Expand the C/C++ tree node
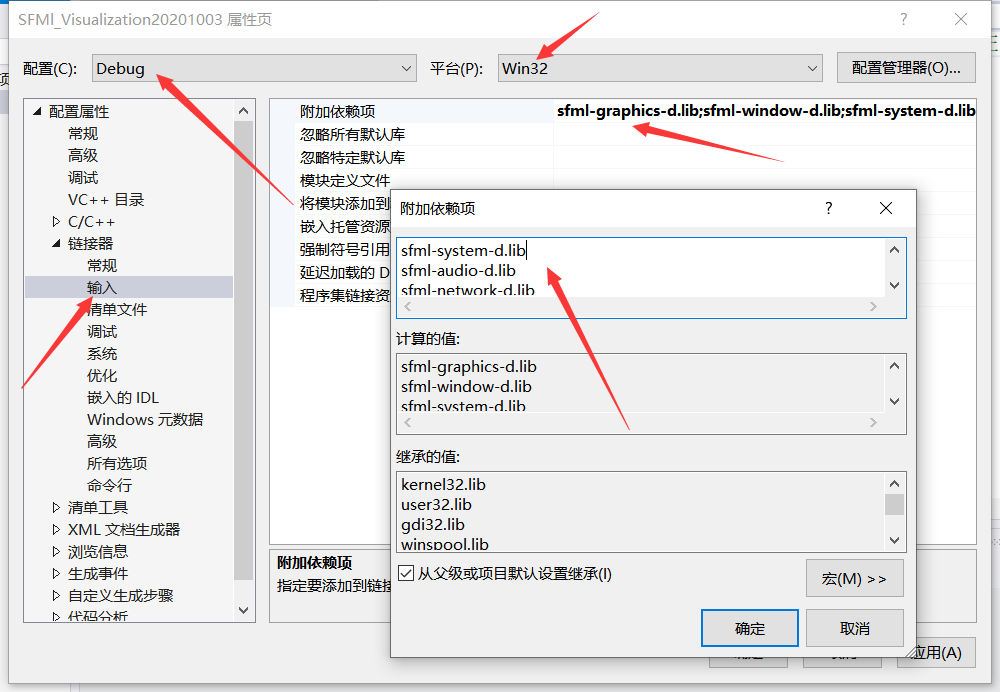 tap(56, 221)
